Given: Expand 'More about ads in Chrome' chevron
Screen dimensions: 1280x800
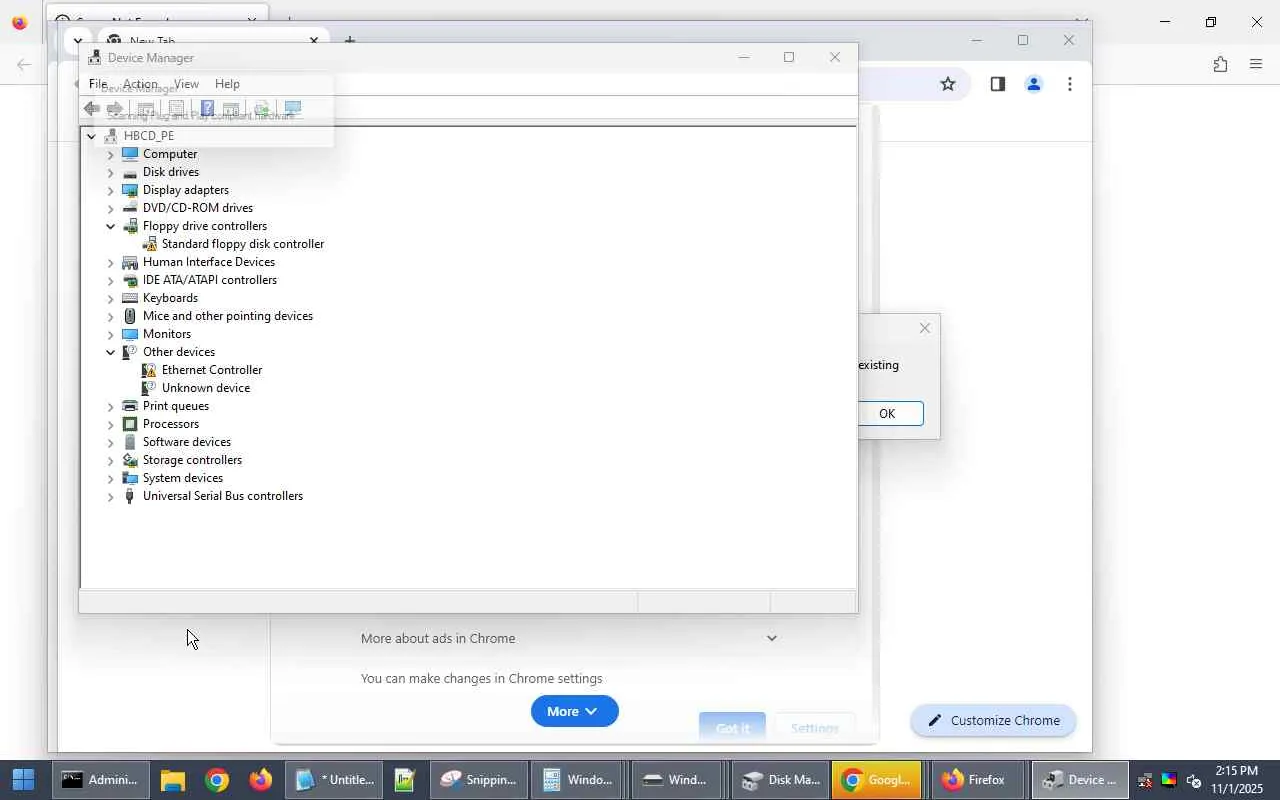Looking at the screenshot, I should pos(771,638).
